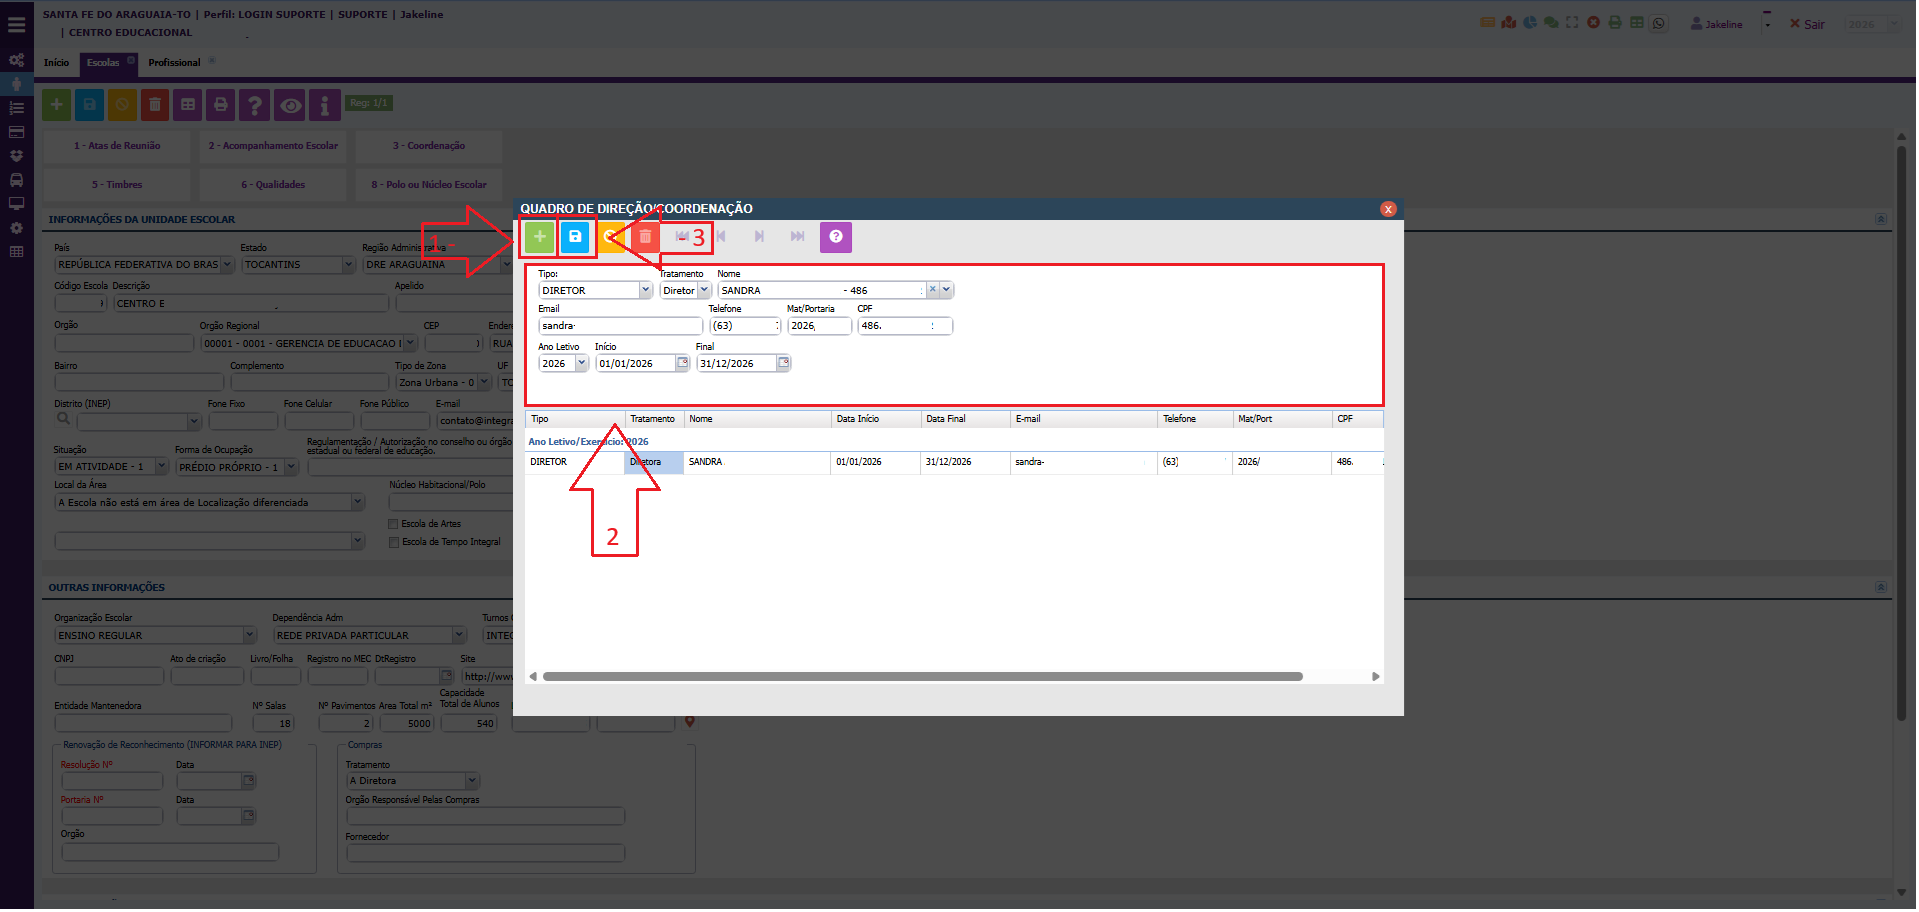
Task: Open the Tratamento dropdown in dialog
Action: (704, 290)
